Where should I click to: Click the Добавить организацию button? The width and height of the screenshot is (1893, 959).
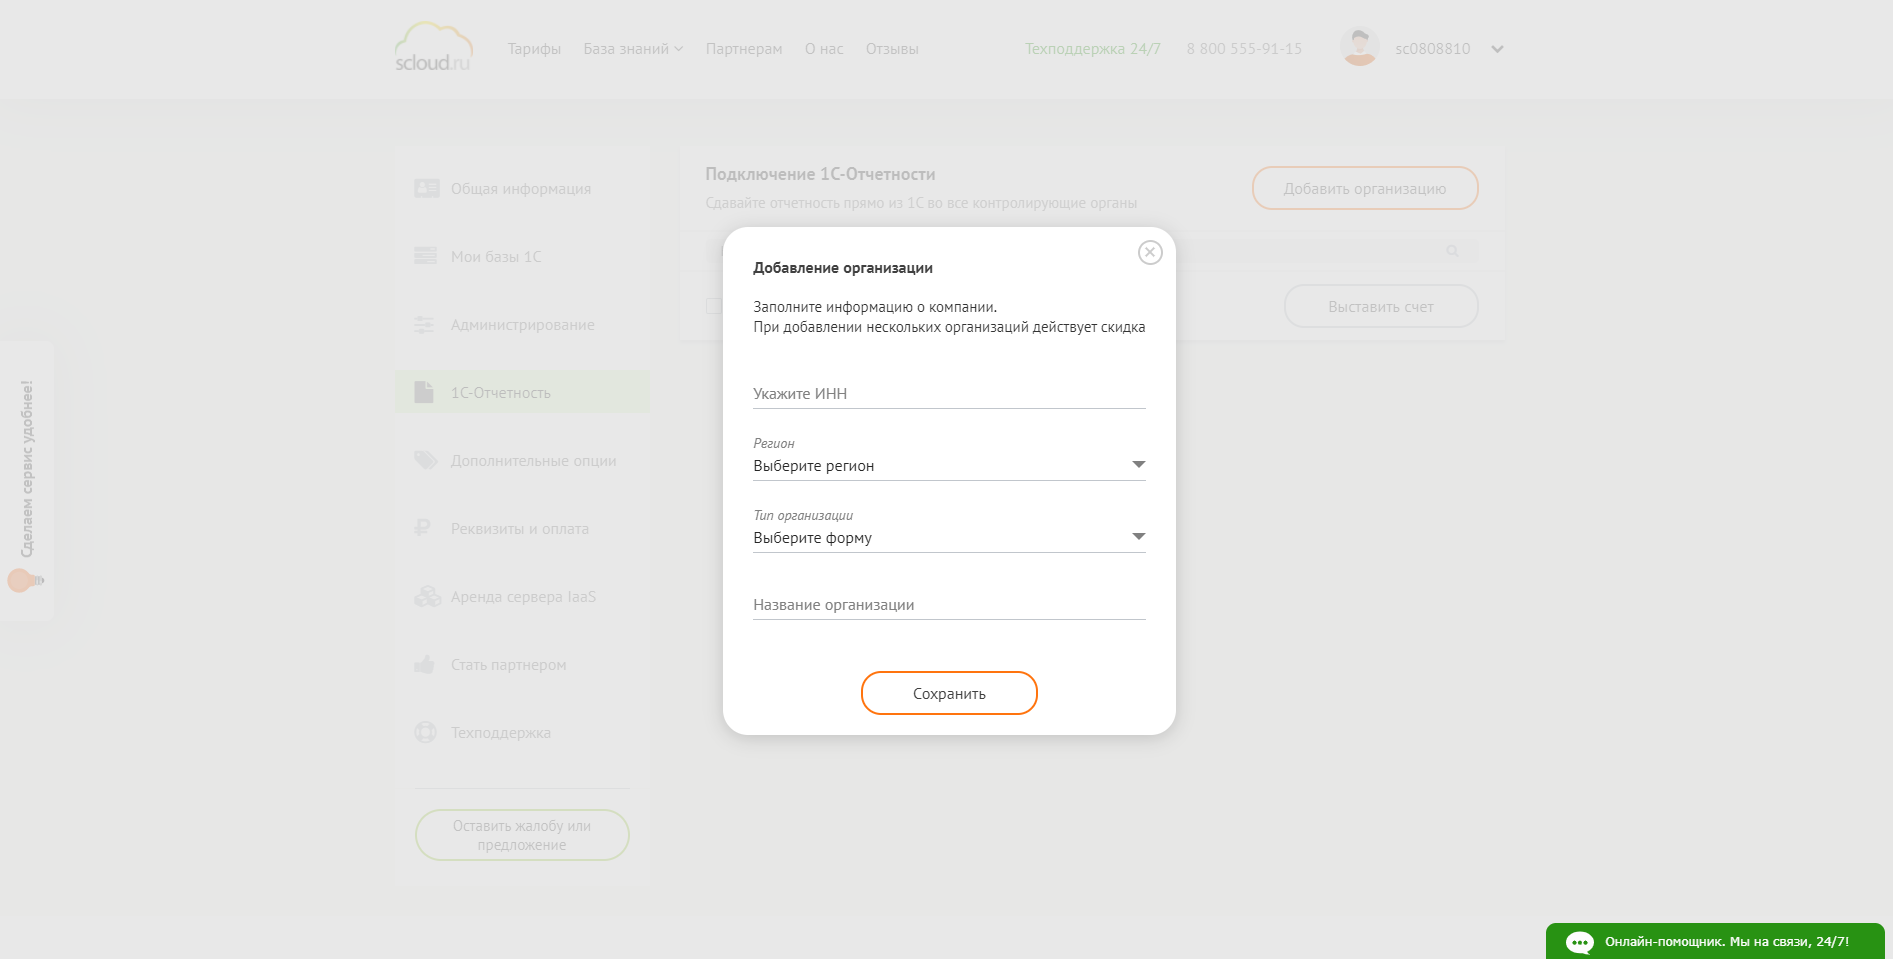1365,188
